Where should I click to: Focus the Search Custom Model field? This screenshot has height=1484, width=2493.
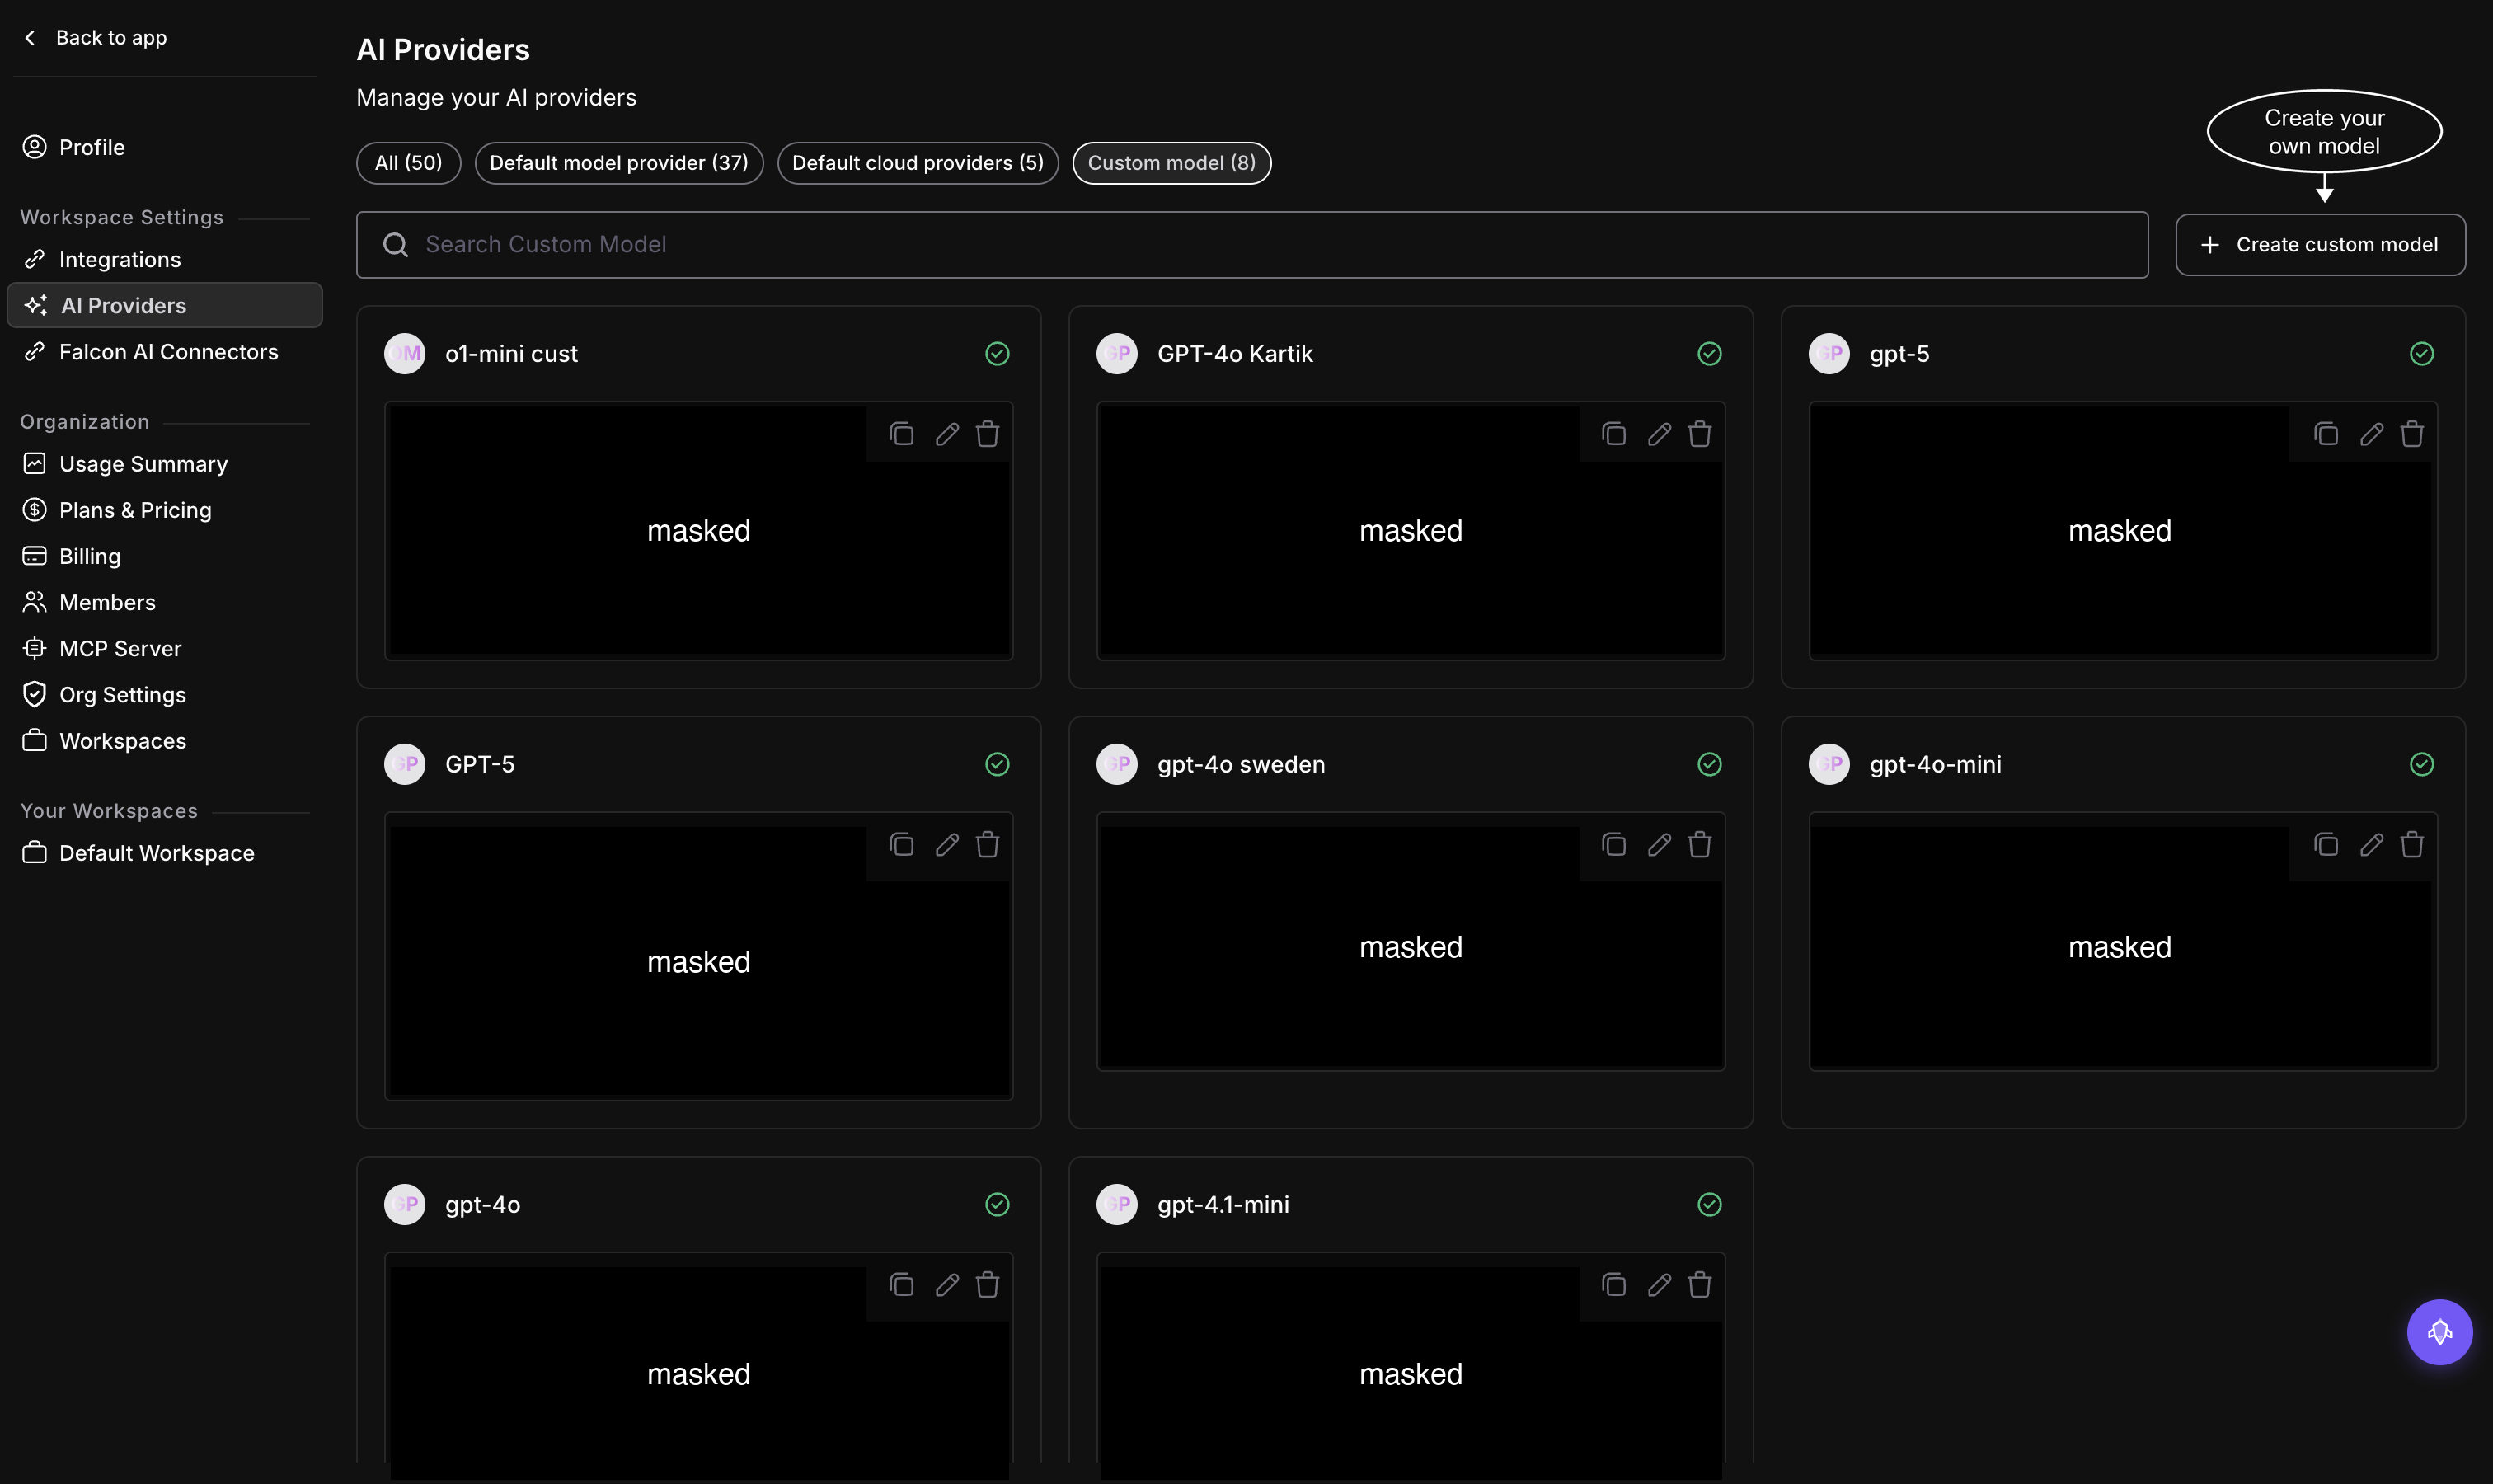click(1252, 245)
